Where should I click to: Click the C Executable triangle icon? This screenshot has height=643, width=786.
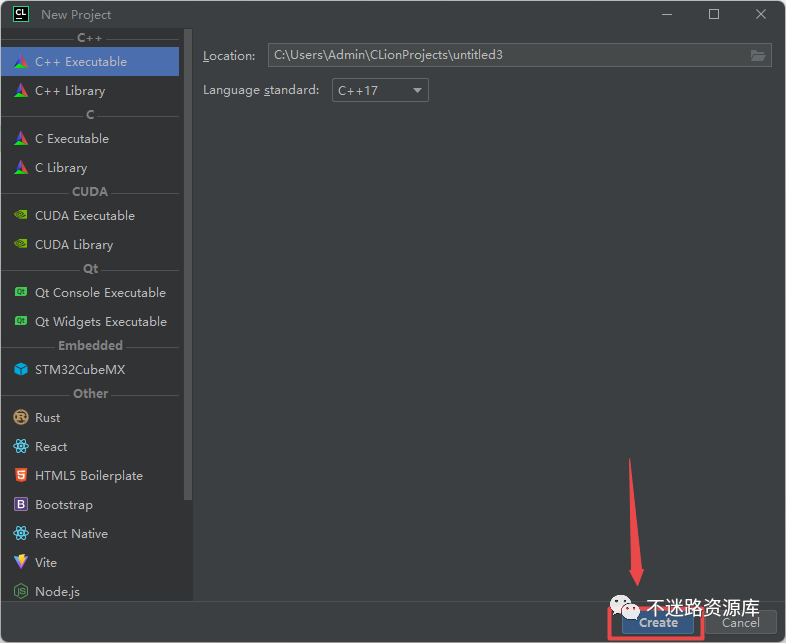click(21, 138)
